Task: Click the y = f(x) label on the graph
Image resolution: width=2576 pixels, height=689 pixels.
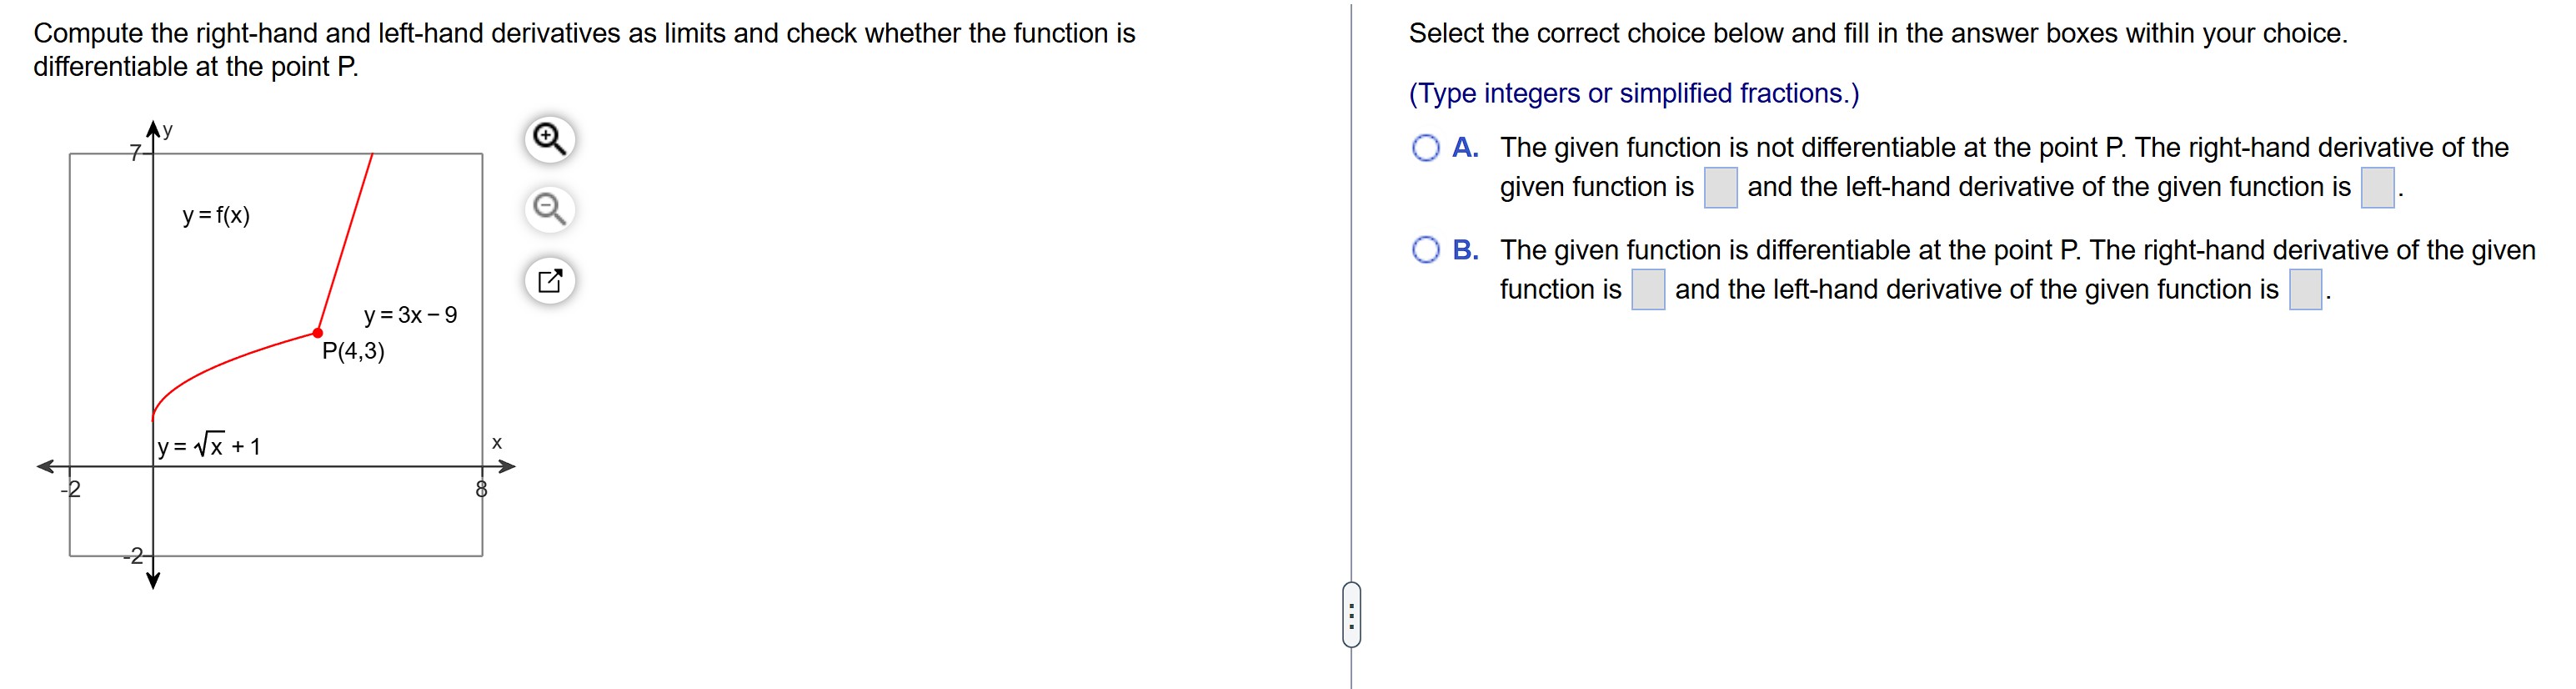Action: point(216,214)
